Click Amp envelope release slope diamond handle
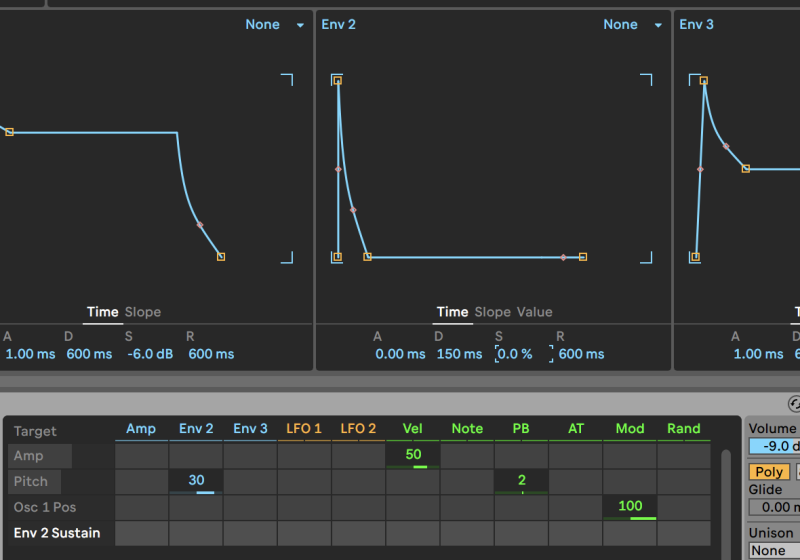The height and width of the screenshot is (560, 800). coord(200,224)
